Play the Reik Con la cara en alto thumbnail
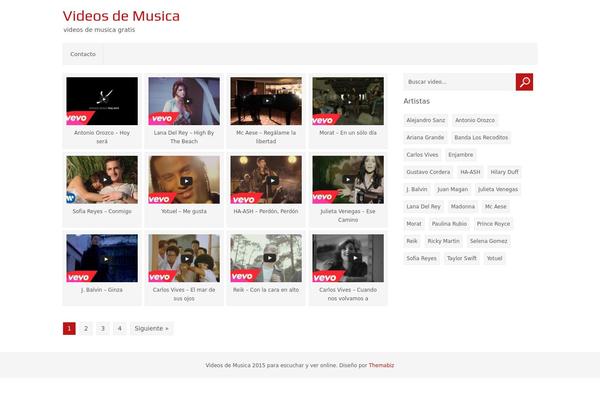 pos(266,258)
